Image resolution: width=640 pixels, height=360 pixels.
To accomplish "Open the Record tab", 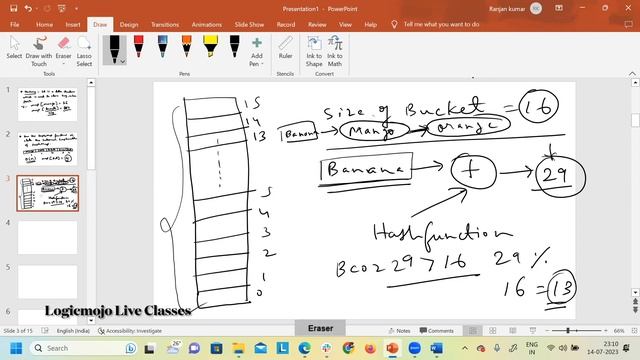I will 286,24.
